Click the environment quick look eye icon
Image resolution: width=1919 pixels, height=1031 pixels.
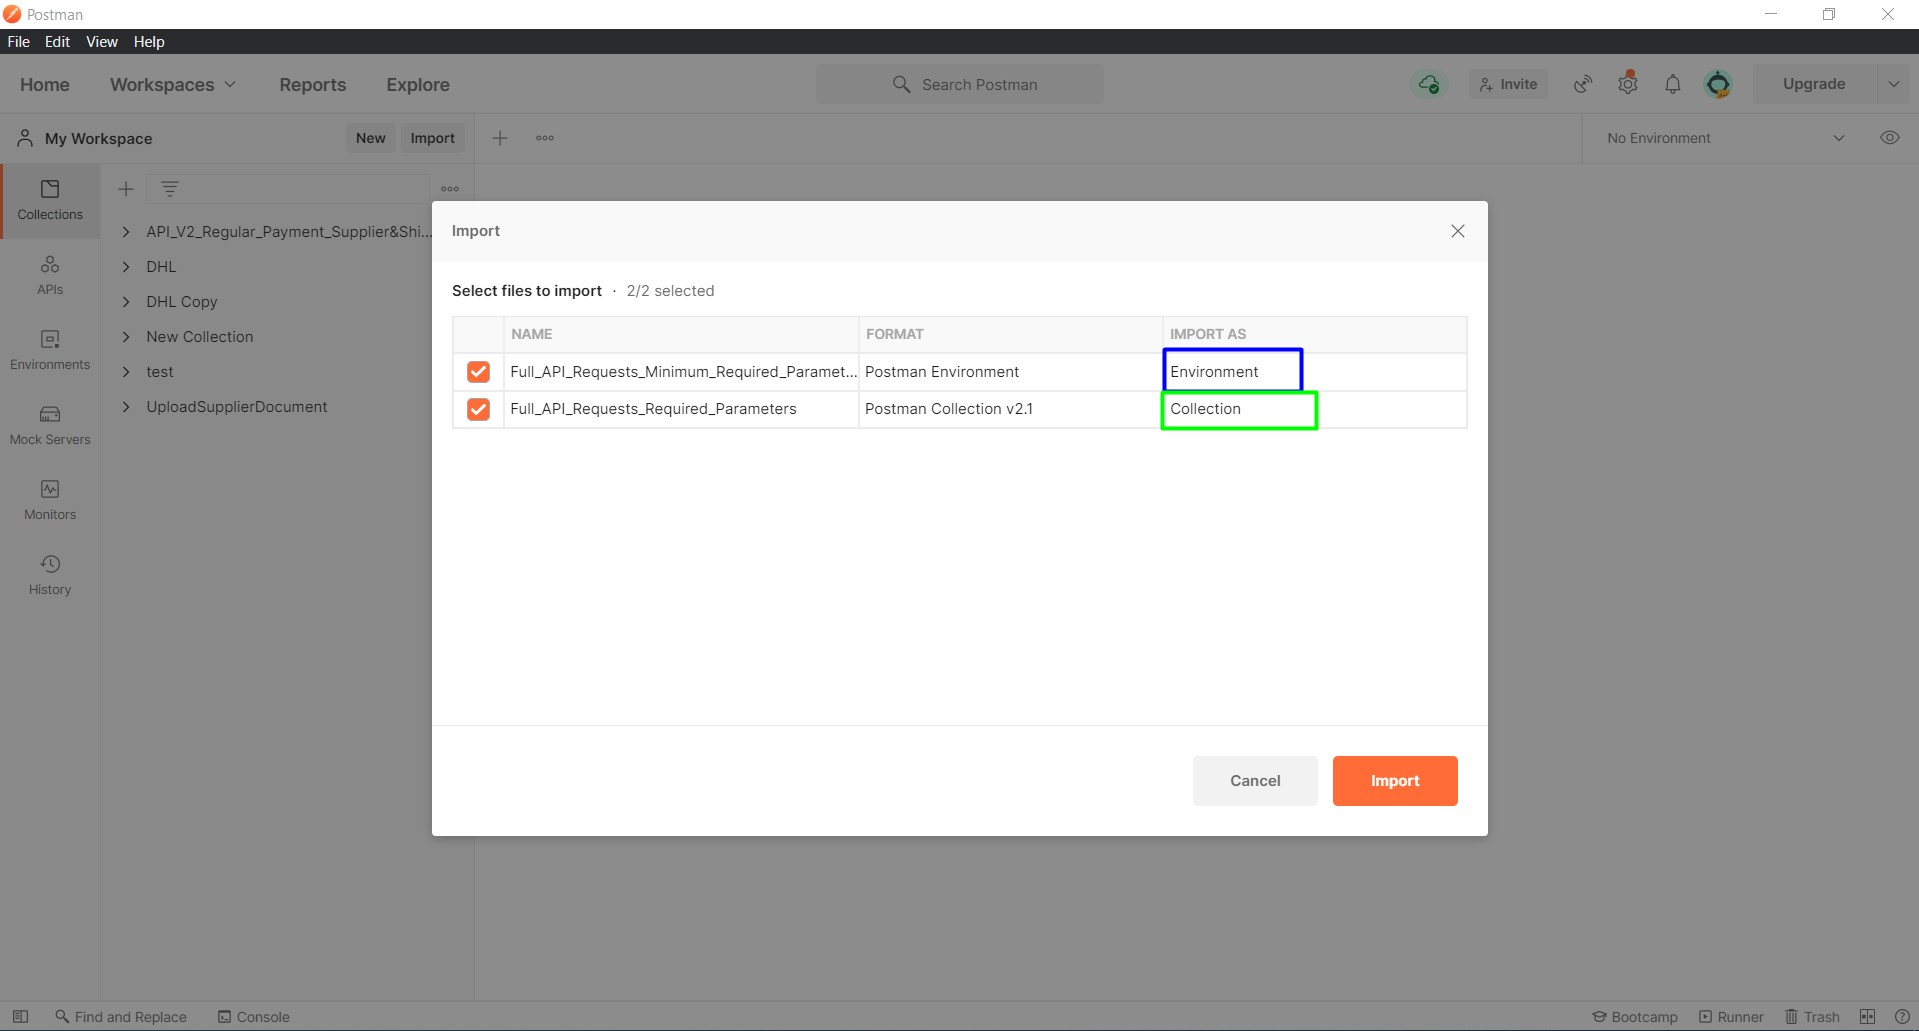coord(1890,138)
